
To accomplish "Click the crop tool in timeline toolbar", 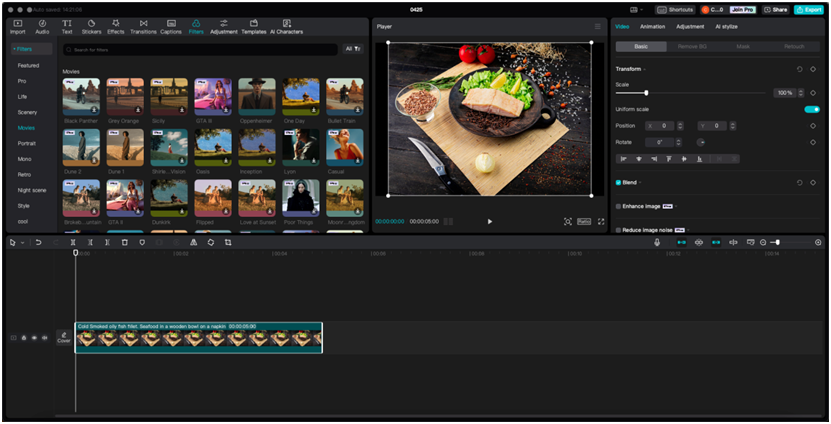I will click(x=228, y=242).
